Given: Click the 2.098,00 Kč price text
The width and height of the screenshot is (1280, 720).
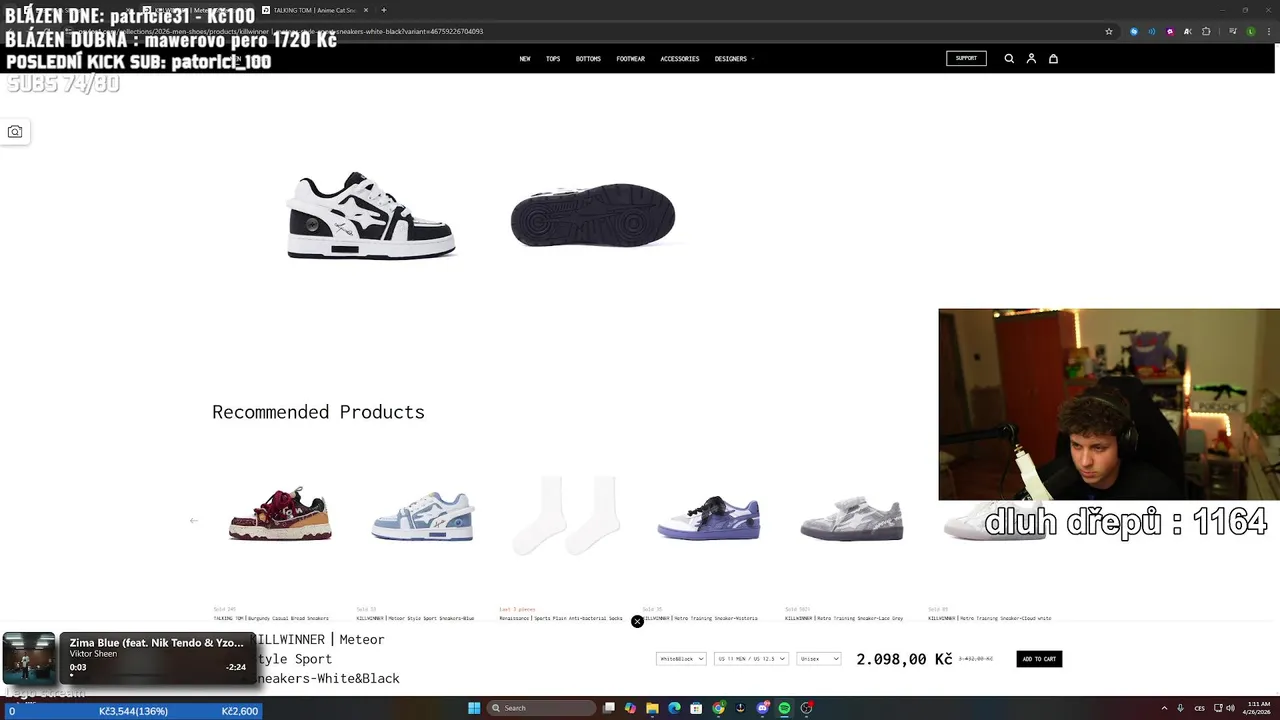Looking at the screenshot, I should coord(904,659).
